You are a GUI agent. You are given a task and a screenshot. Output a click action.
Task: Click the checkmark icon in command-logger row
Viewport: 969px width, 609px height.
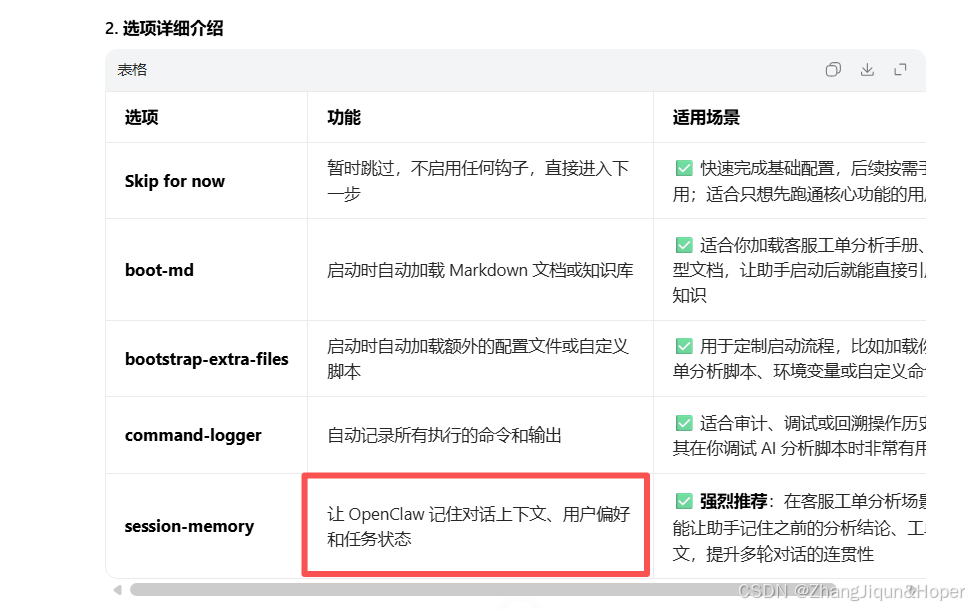point(684,422)
